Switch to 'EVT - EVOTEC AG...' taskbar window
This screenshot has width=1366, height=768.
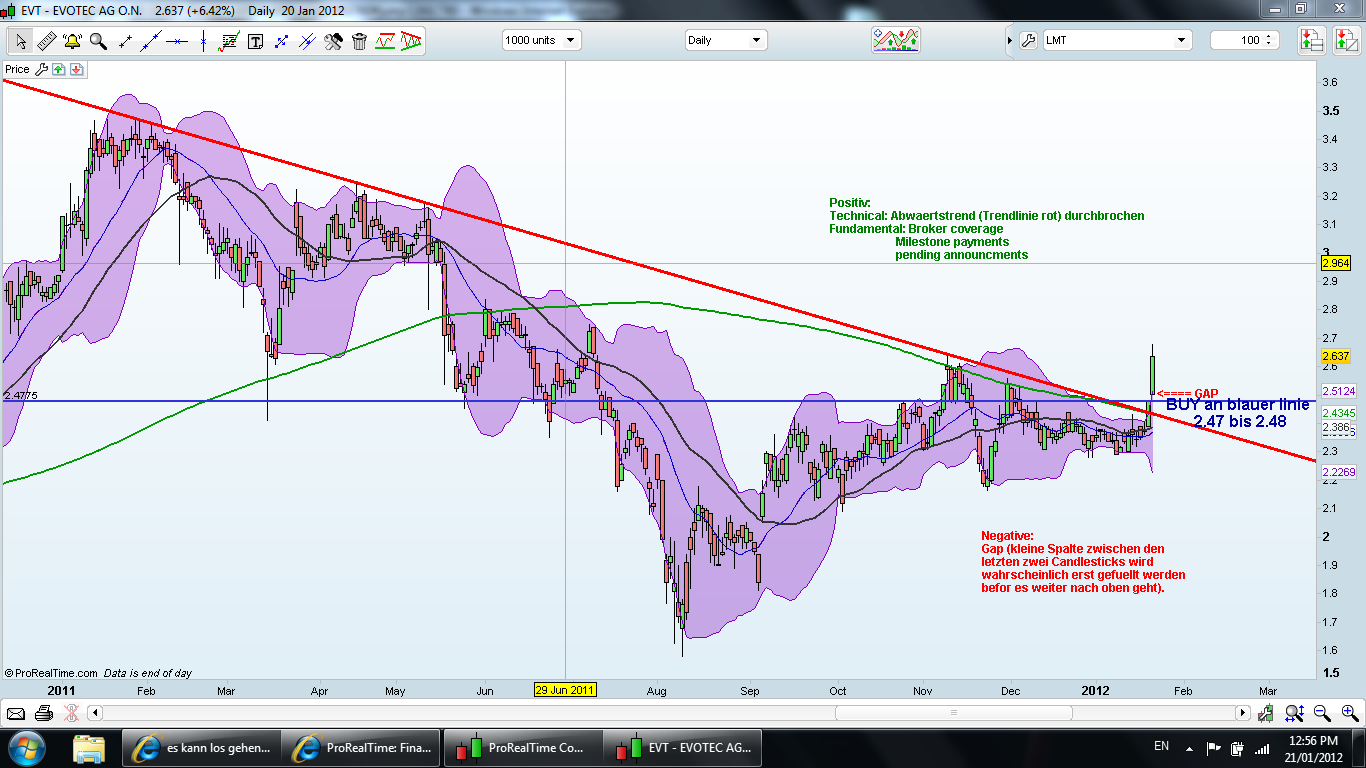pyautogui.click(x=682, y=747)
